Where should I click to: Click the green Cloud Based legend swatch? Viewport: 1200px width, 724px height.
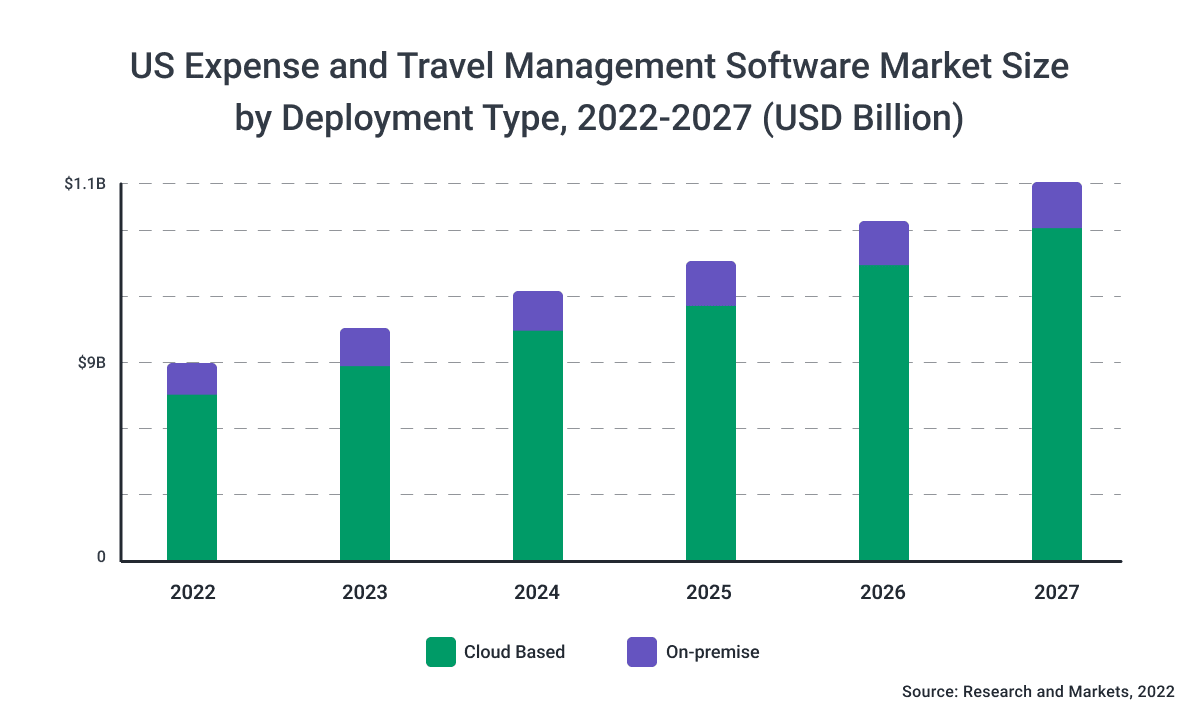click(x=439, y=652)
